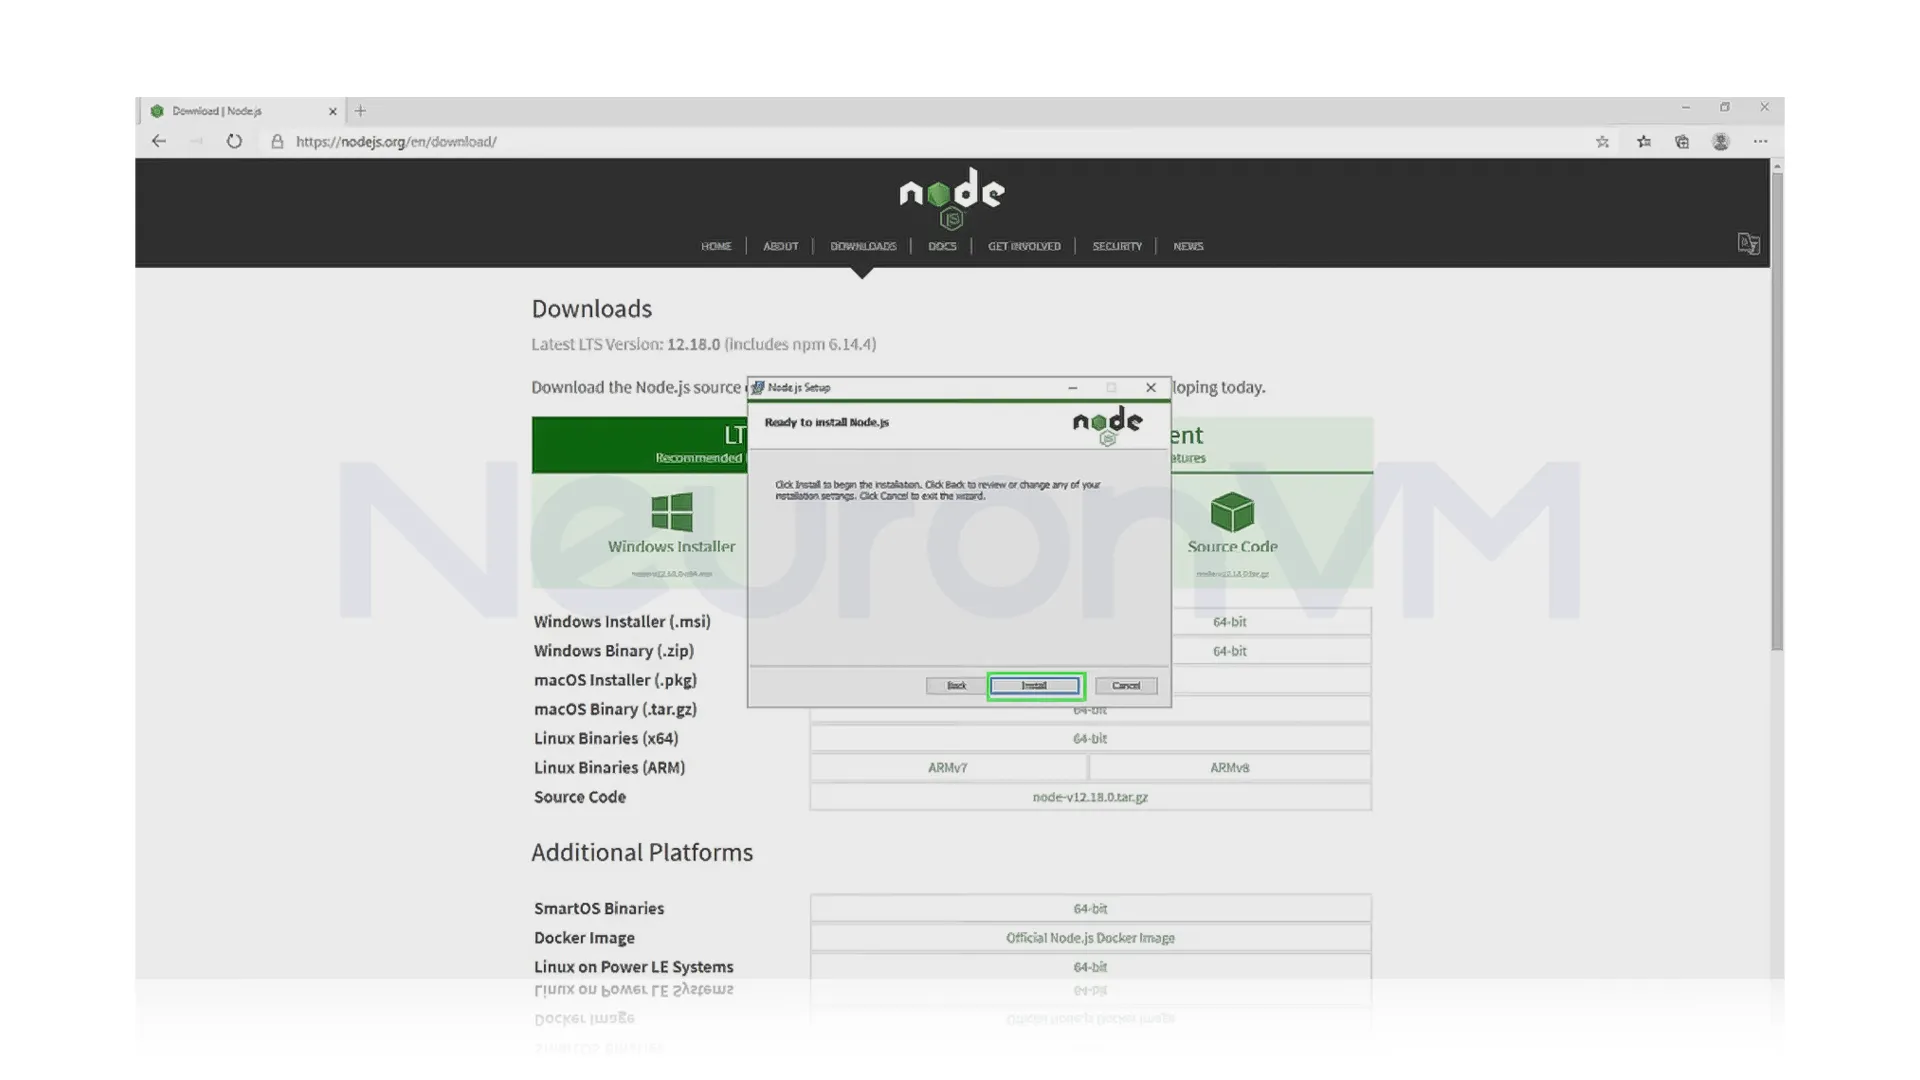Open the user profile avatar

tap(1721, 142)
